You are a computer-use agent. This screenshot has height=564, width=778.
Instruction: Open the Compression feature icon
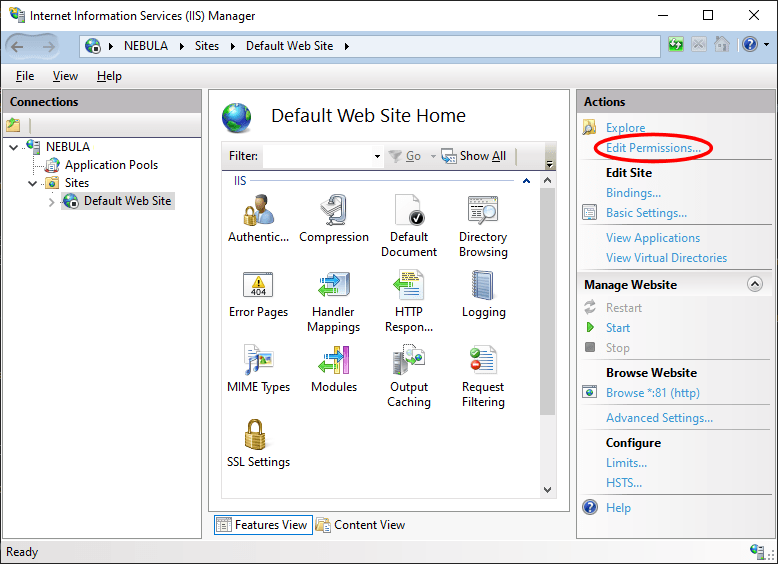(334, 210)
